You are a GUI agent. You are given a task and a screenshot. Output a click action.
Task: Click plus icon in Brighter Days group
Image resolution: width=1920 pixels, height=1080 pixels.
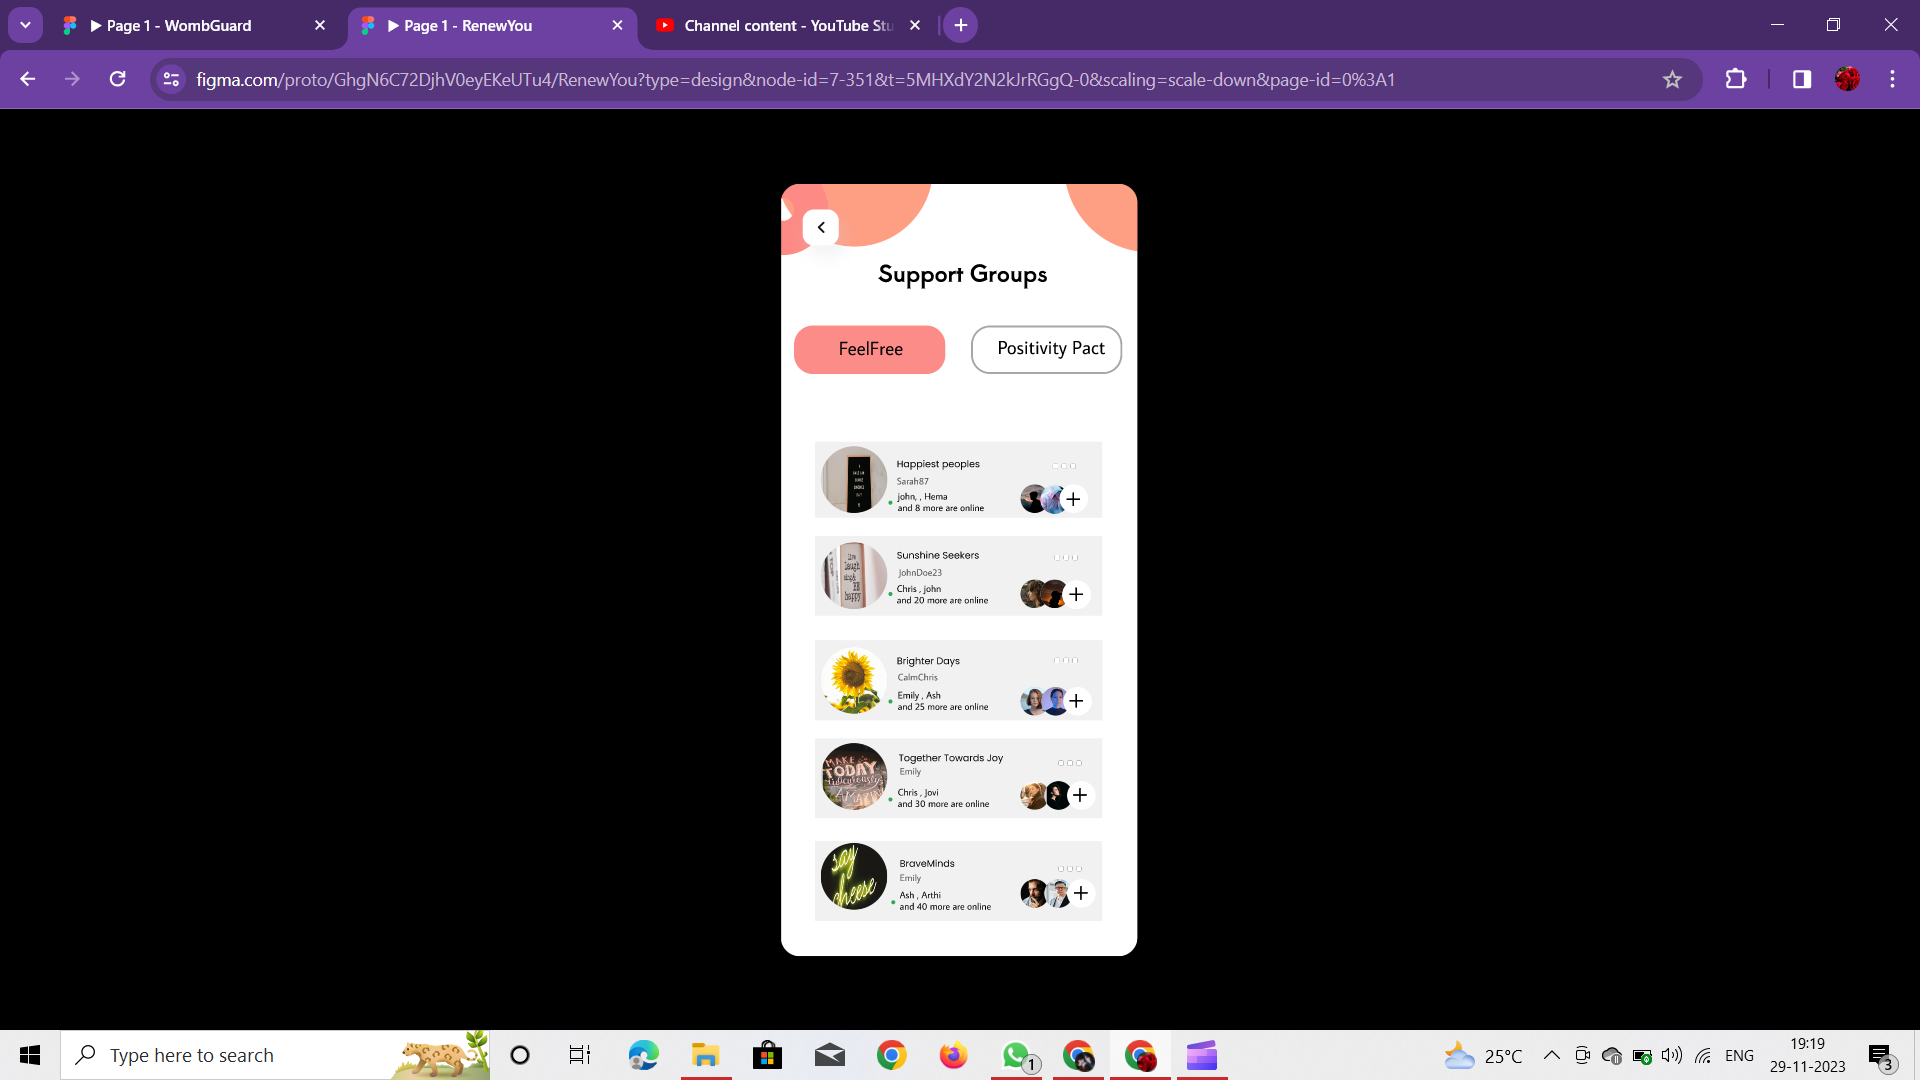[x=1076, y=701]
